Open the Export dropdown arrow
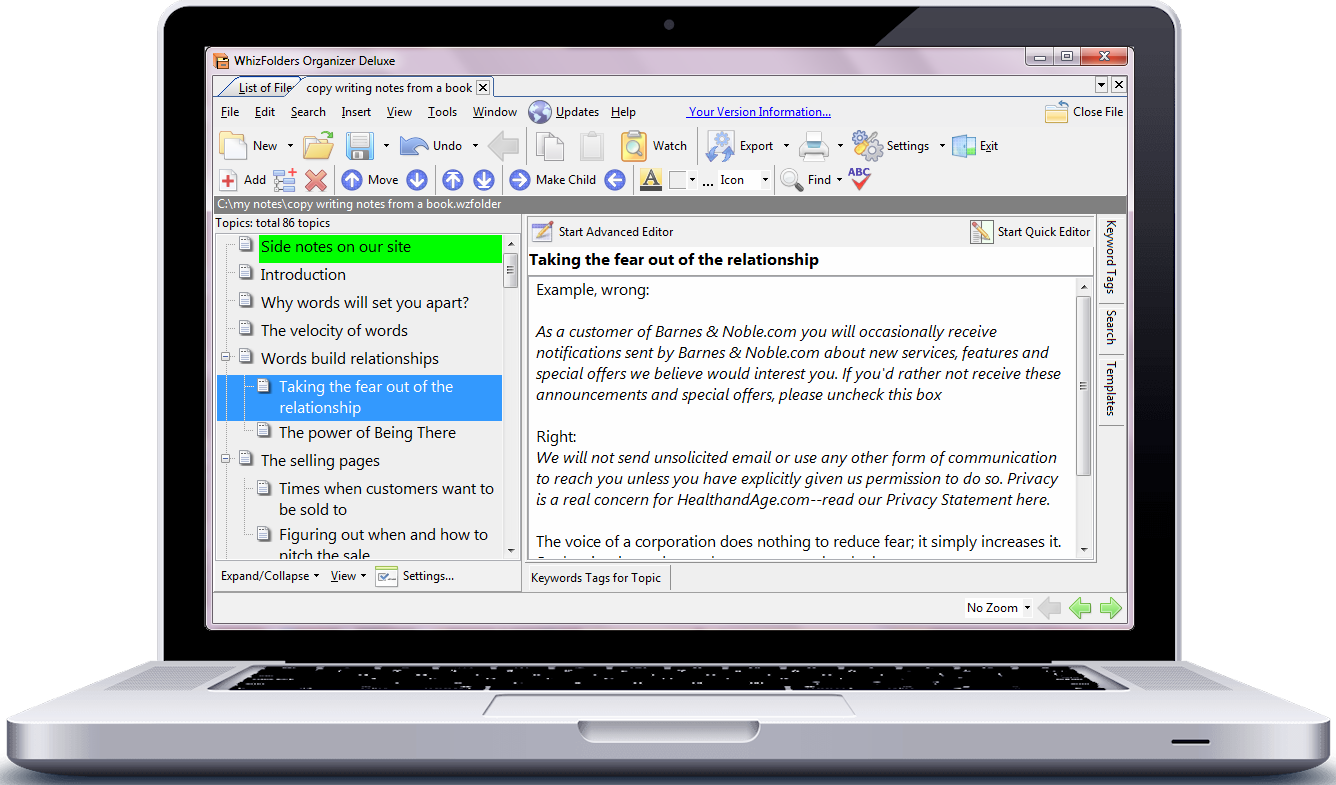The height and width of the screenshot is (785, 1336). coord(786,146)
